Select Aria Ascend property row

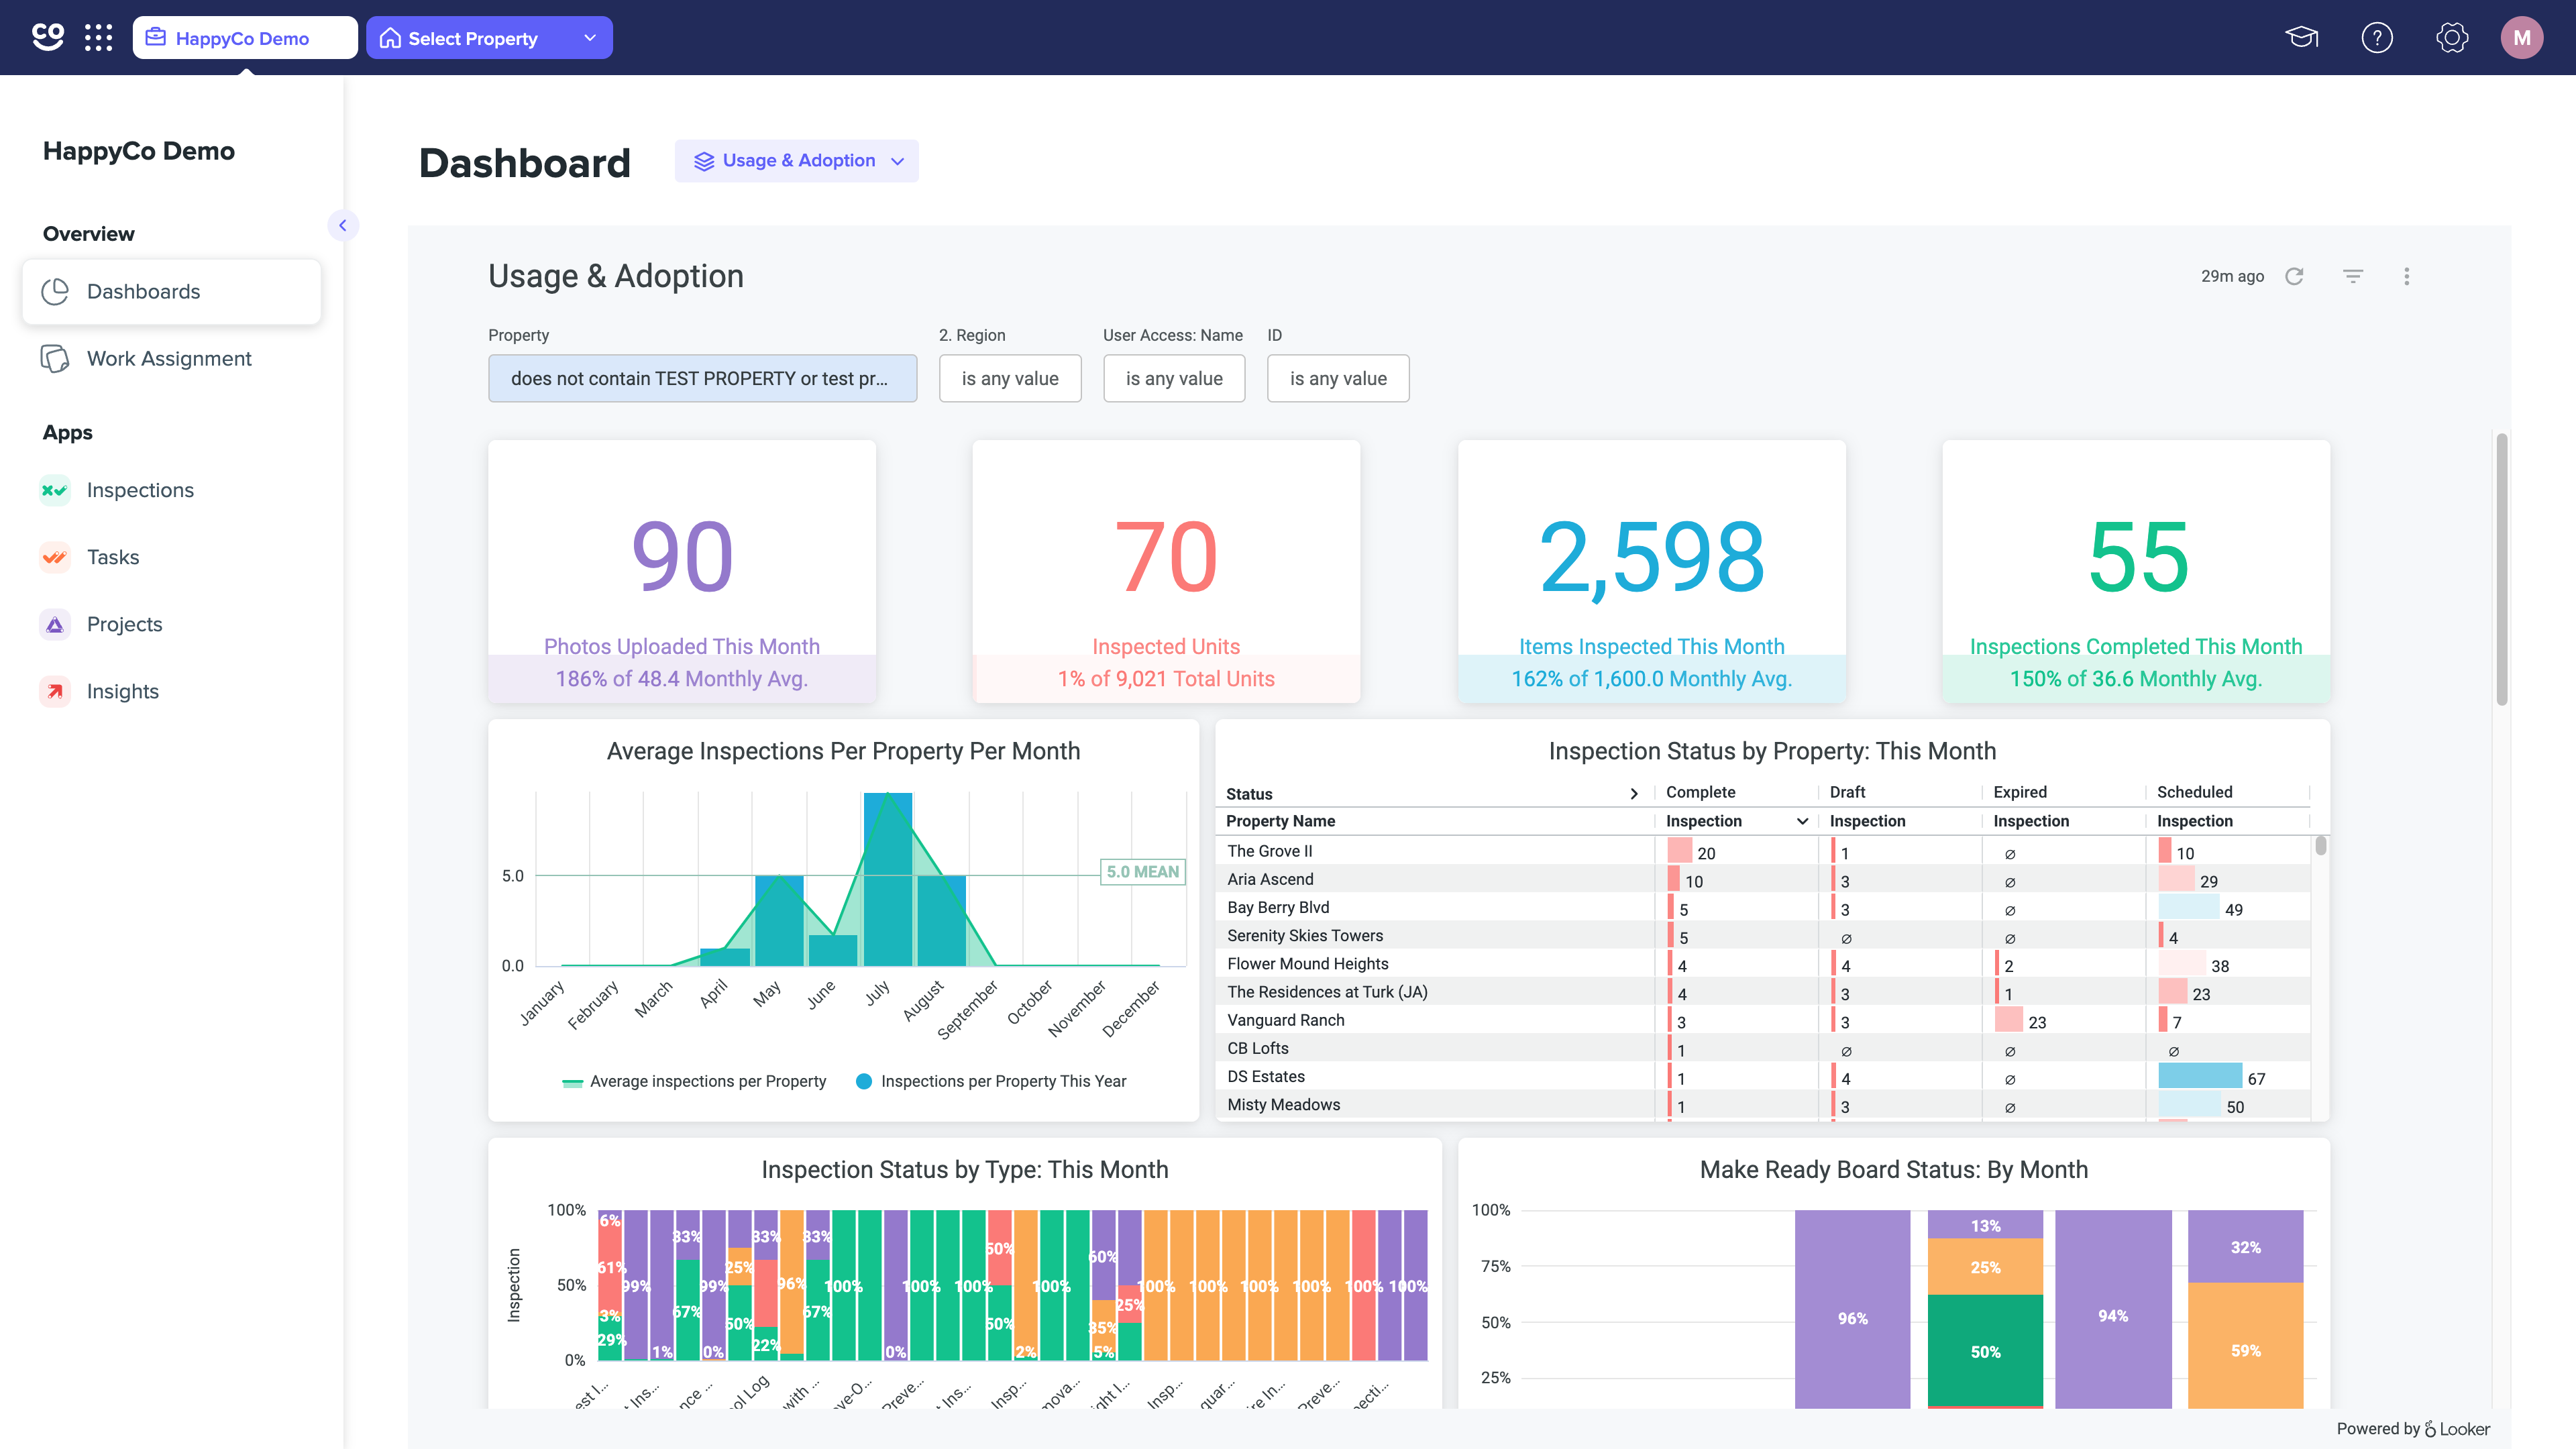pyautogui.click(x=1763, y=879)
